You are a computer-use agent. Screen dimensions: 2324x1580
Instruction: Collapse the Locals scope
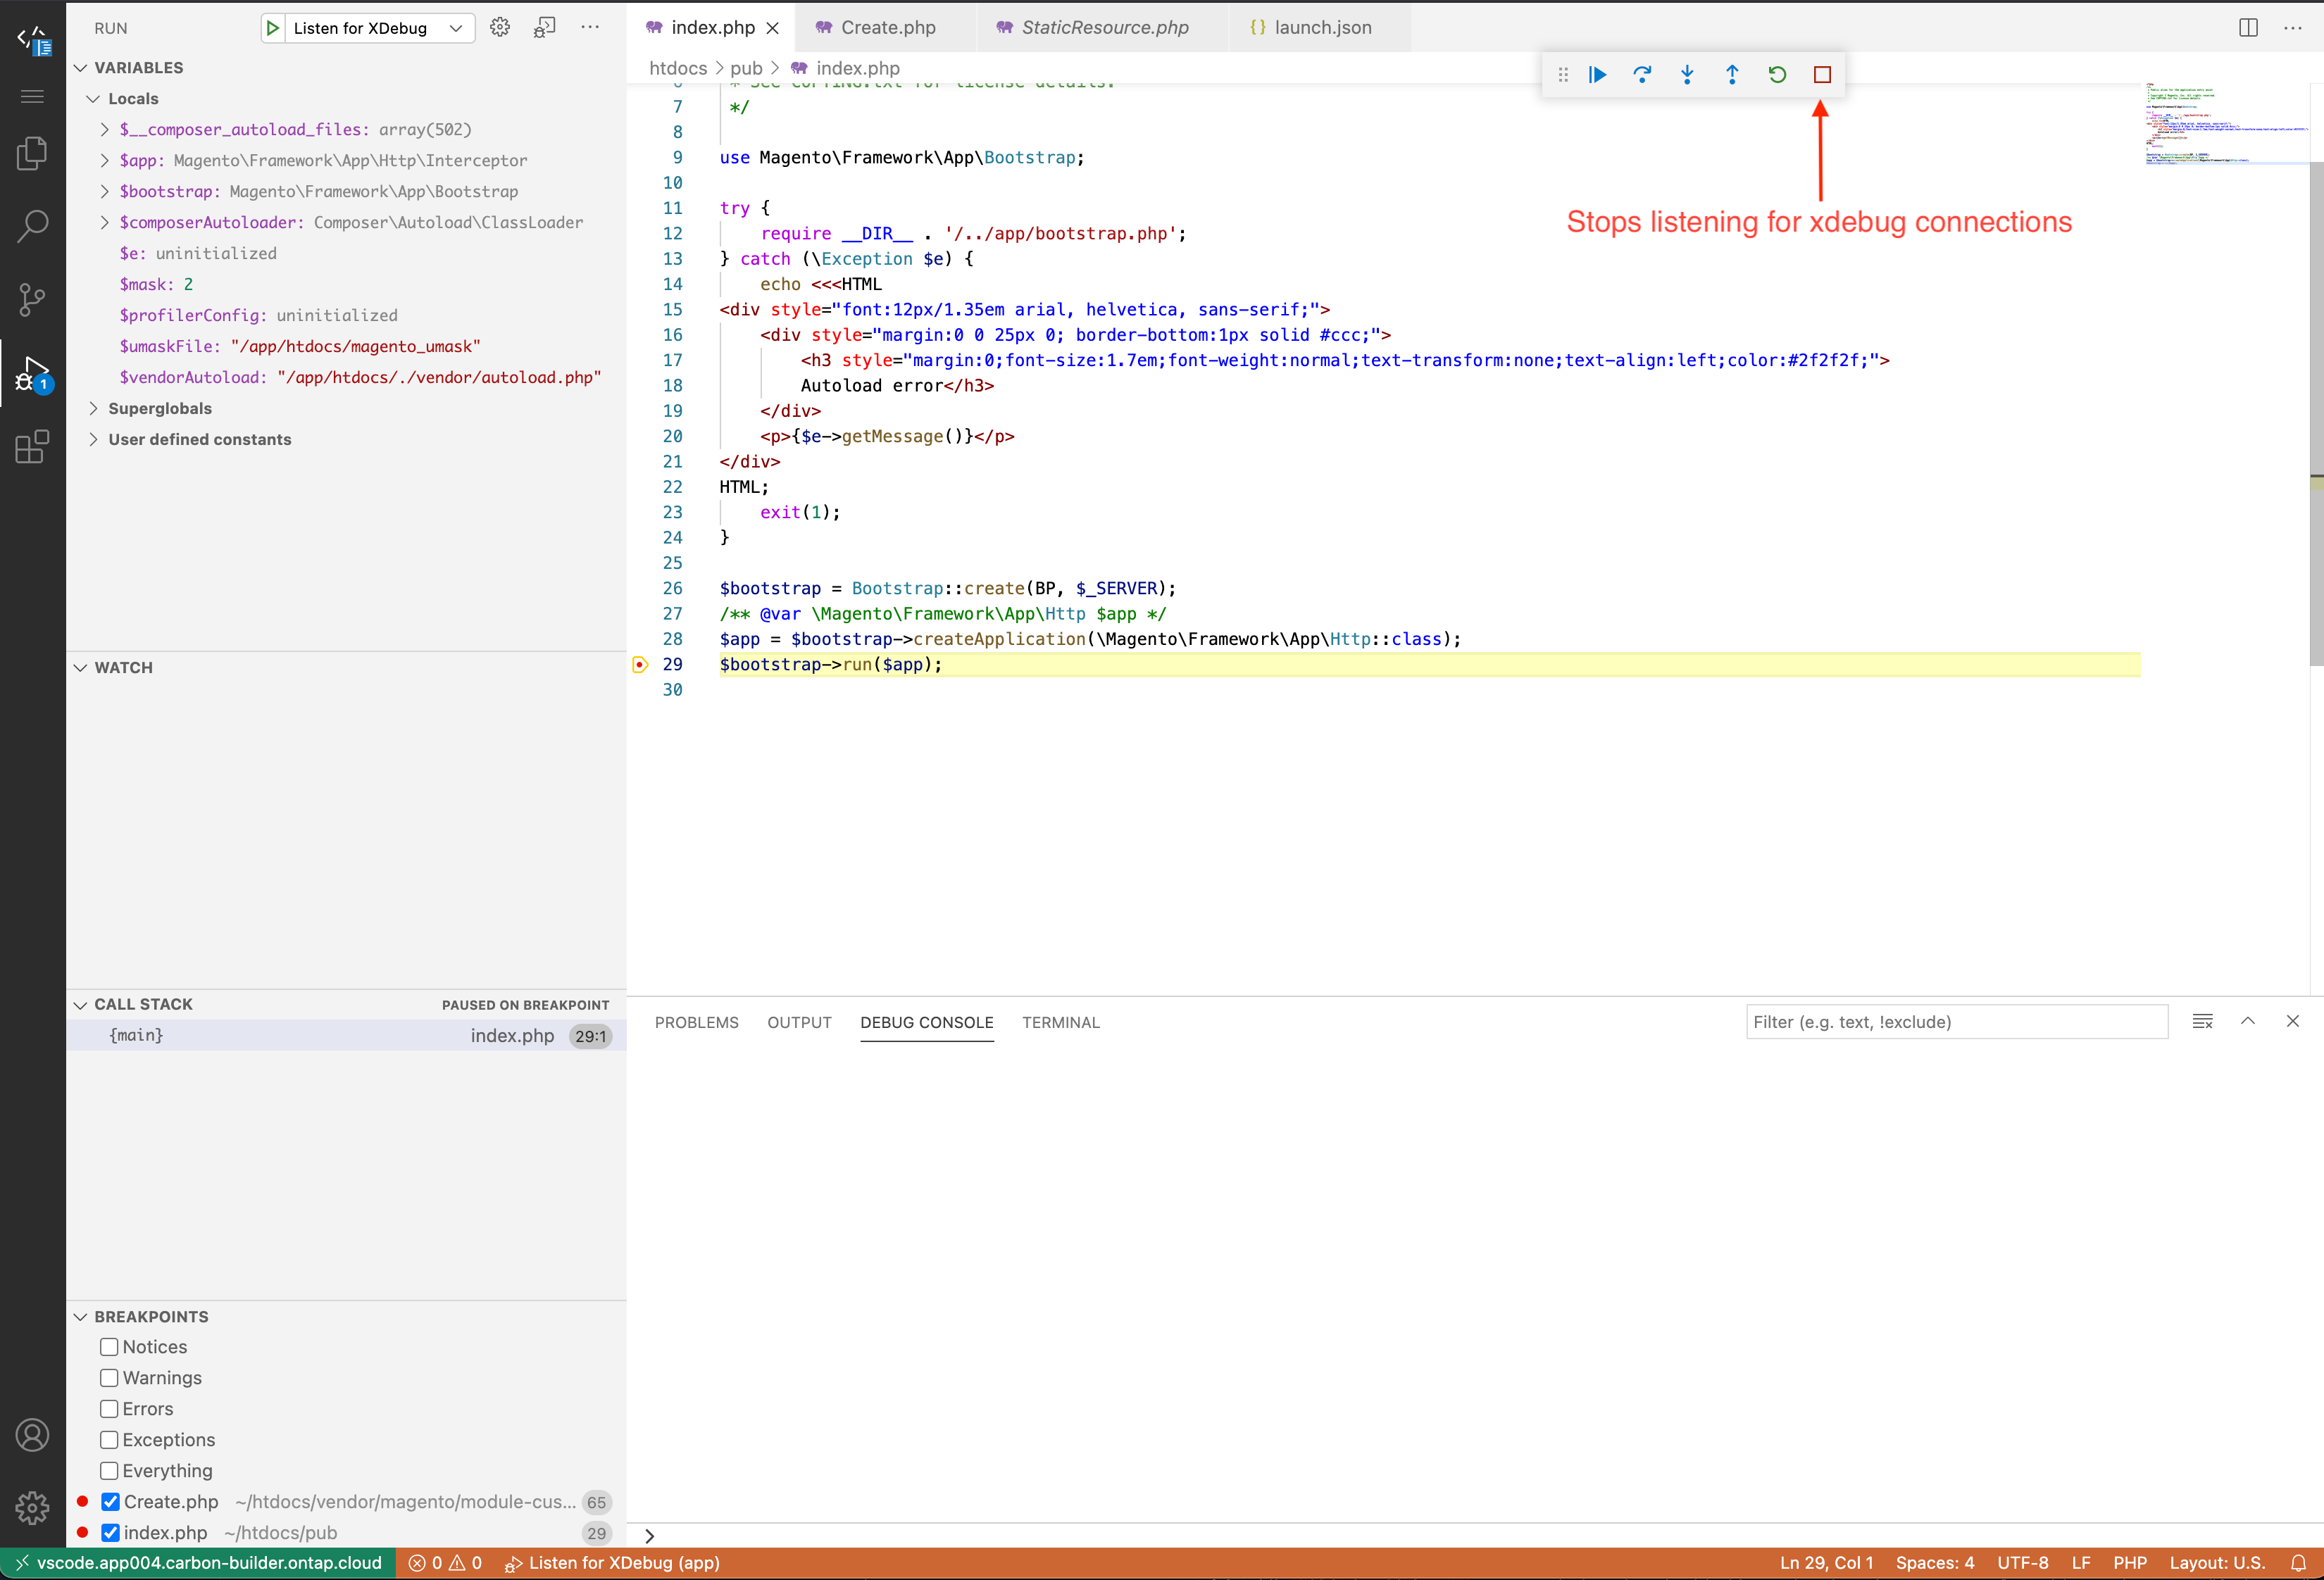click(93, 99)
